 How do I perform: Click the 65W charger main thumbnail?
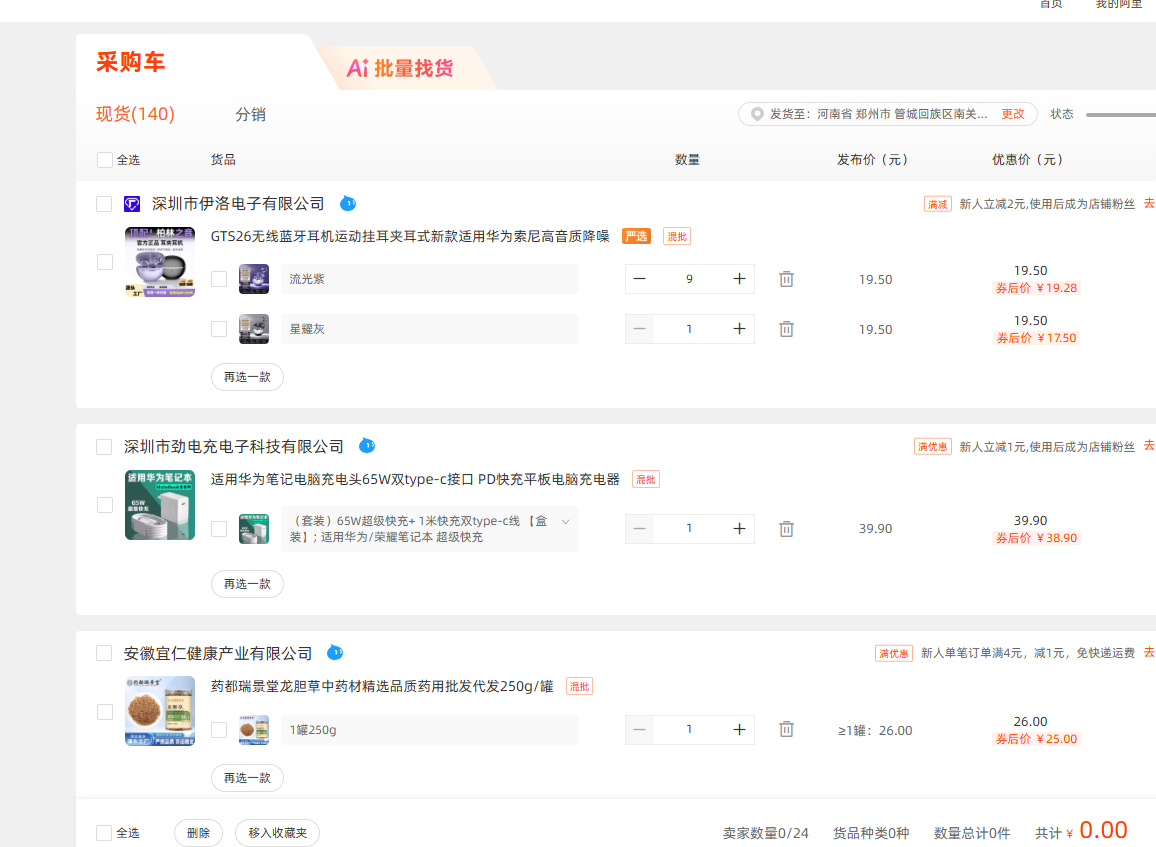pyautogui.click(x=160, y=505)
